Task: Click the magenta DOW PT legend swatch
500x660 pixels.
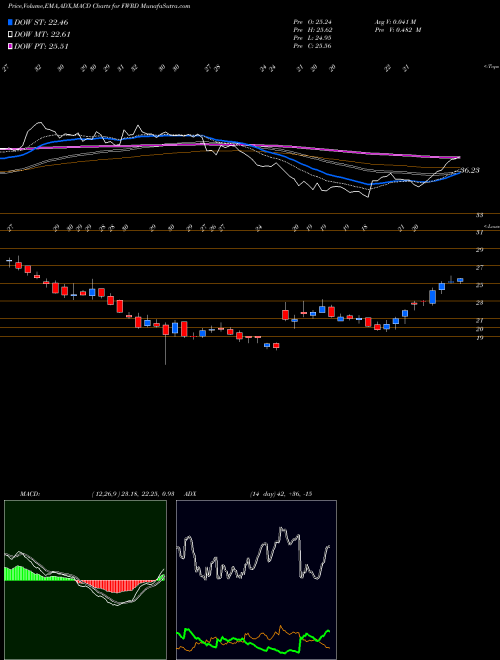Action: pos(10,46)
